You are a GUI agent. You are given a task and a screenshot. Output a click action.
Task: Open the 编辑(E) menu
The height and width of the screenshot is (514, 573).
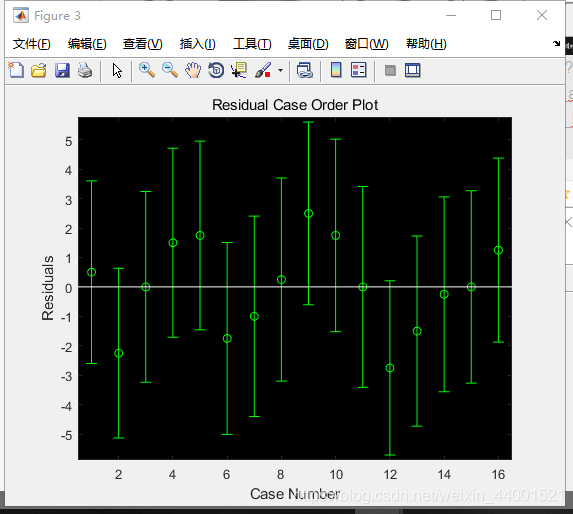point(87,44)
